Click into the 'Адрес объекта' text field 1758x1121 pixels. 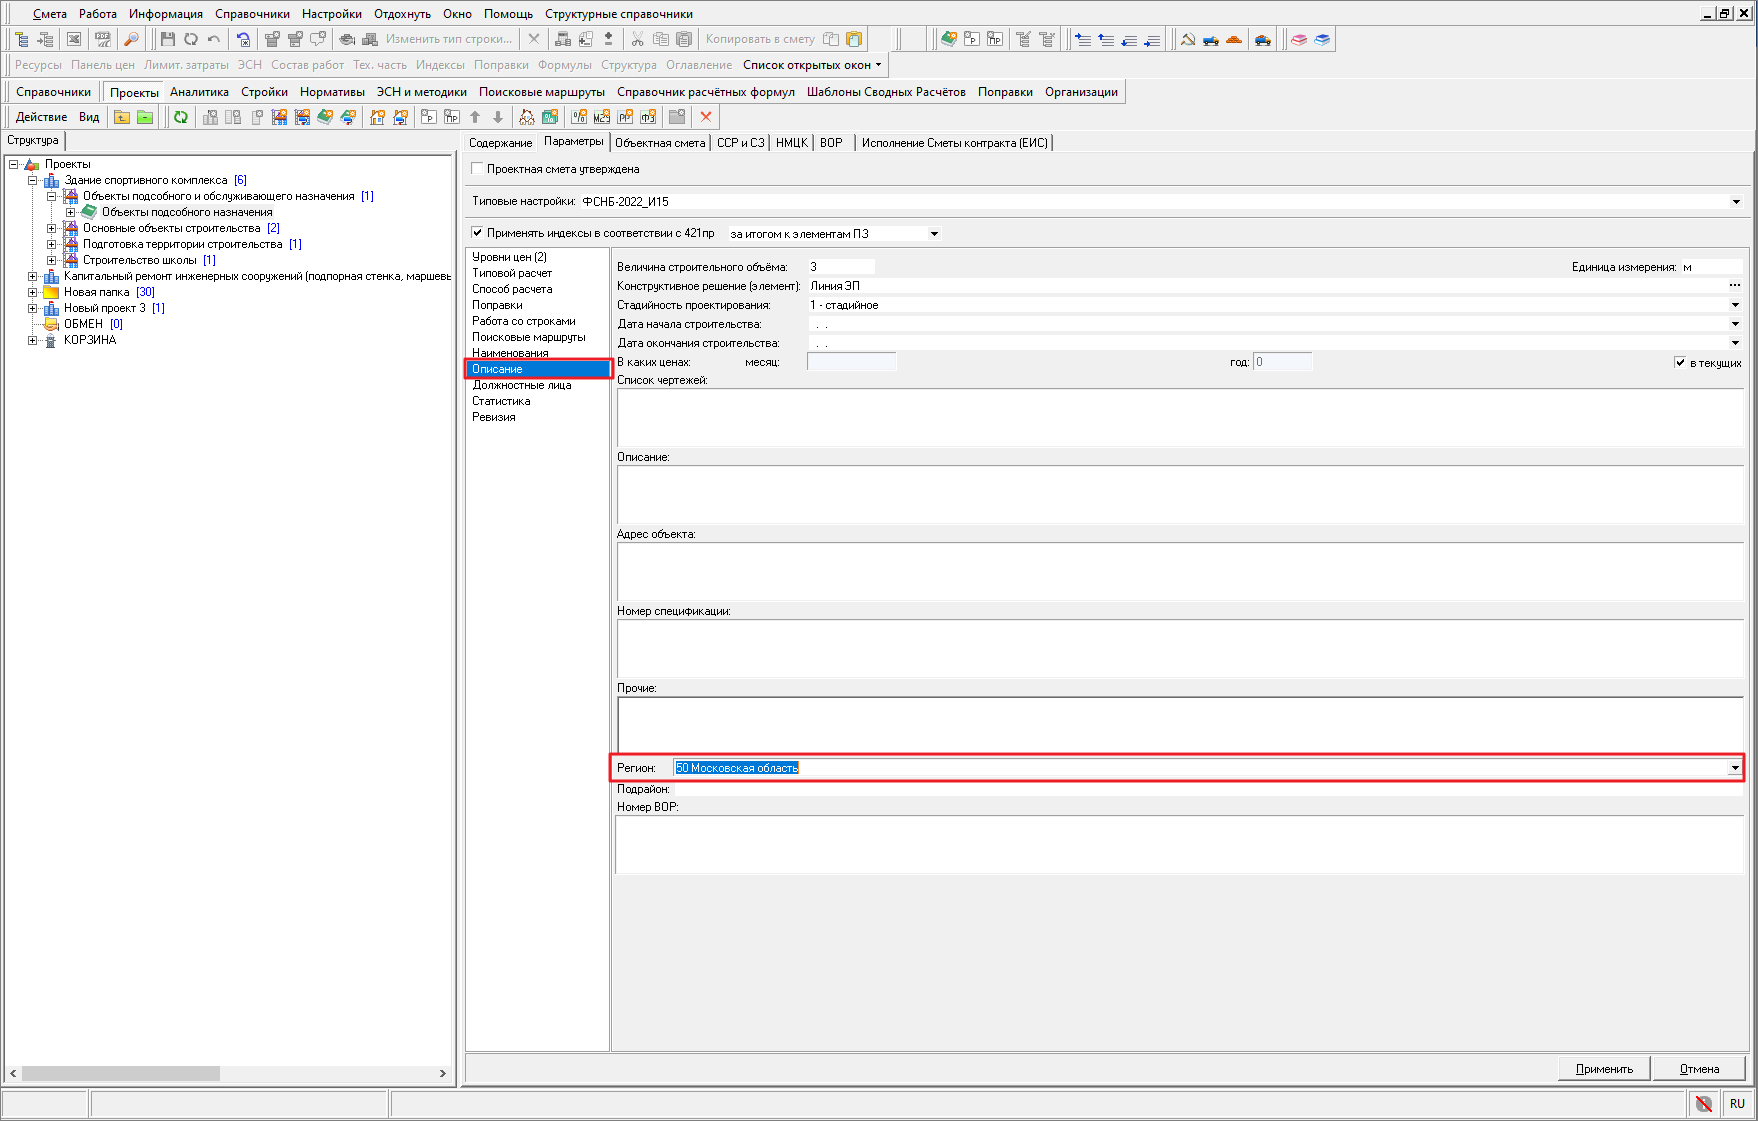click(1180, 571)
